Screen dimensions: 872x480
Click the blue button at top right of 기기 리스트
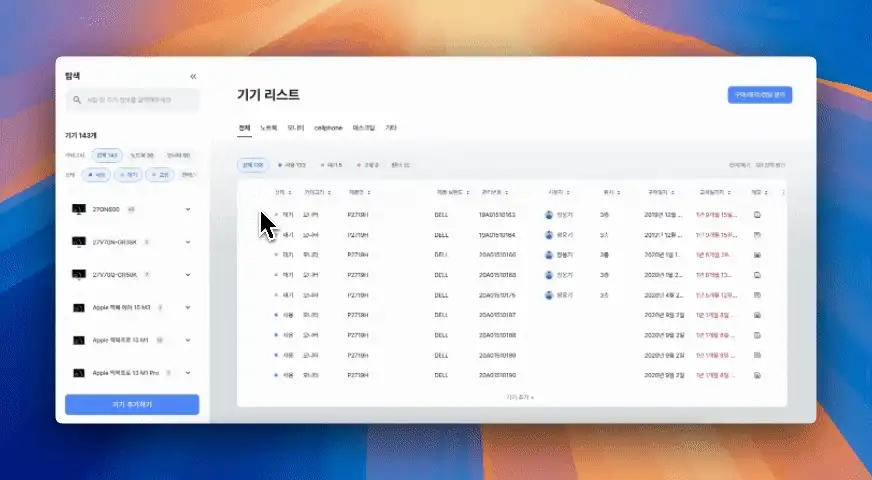coord(760,95)
